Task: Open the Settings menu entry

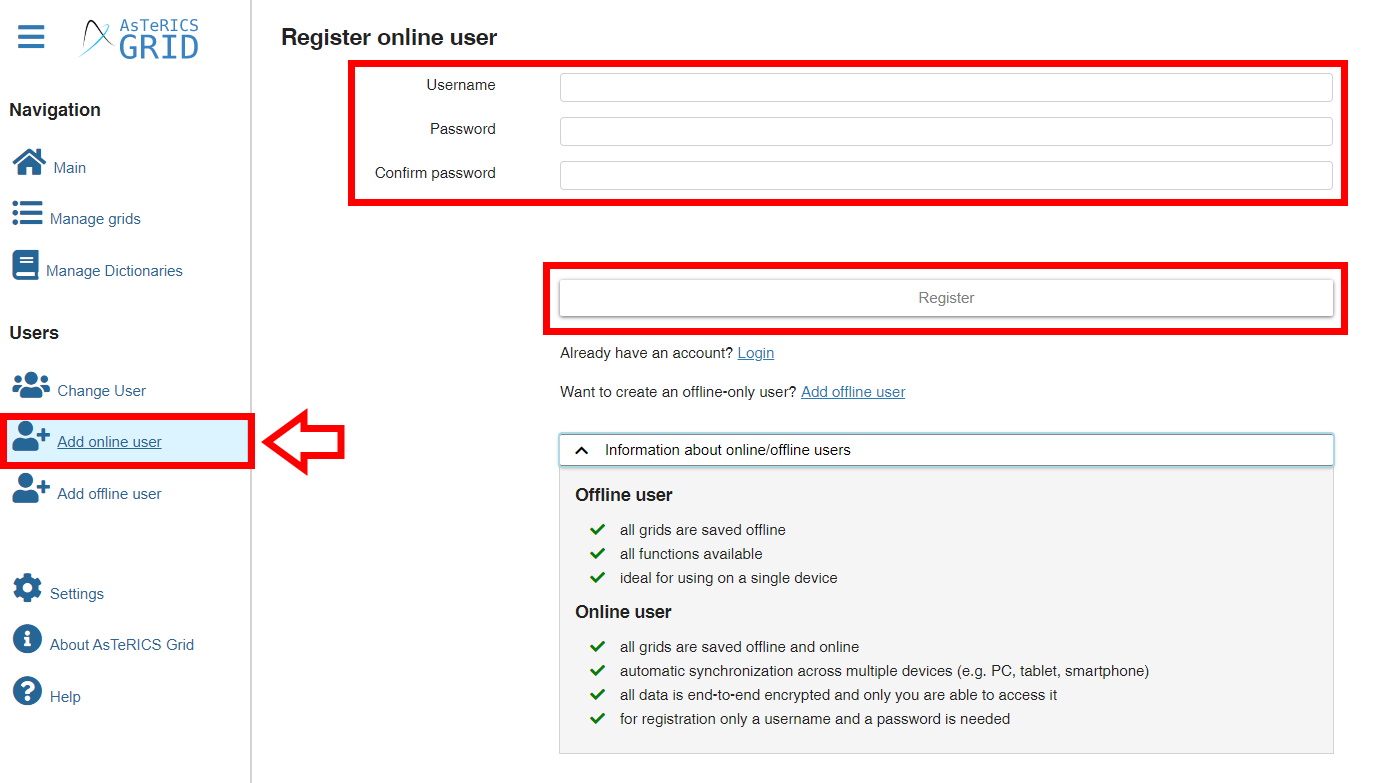Action: (77, 594)
